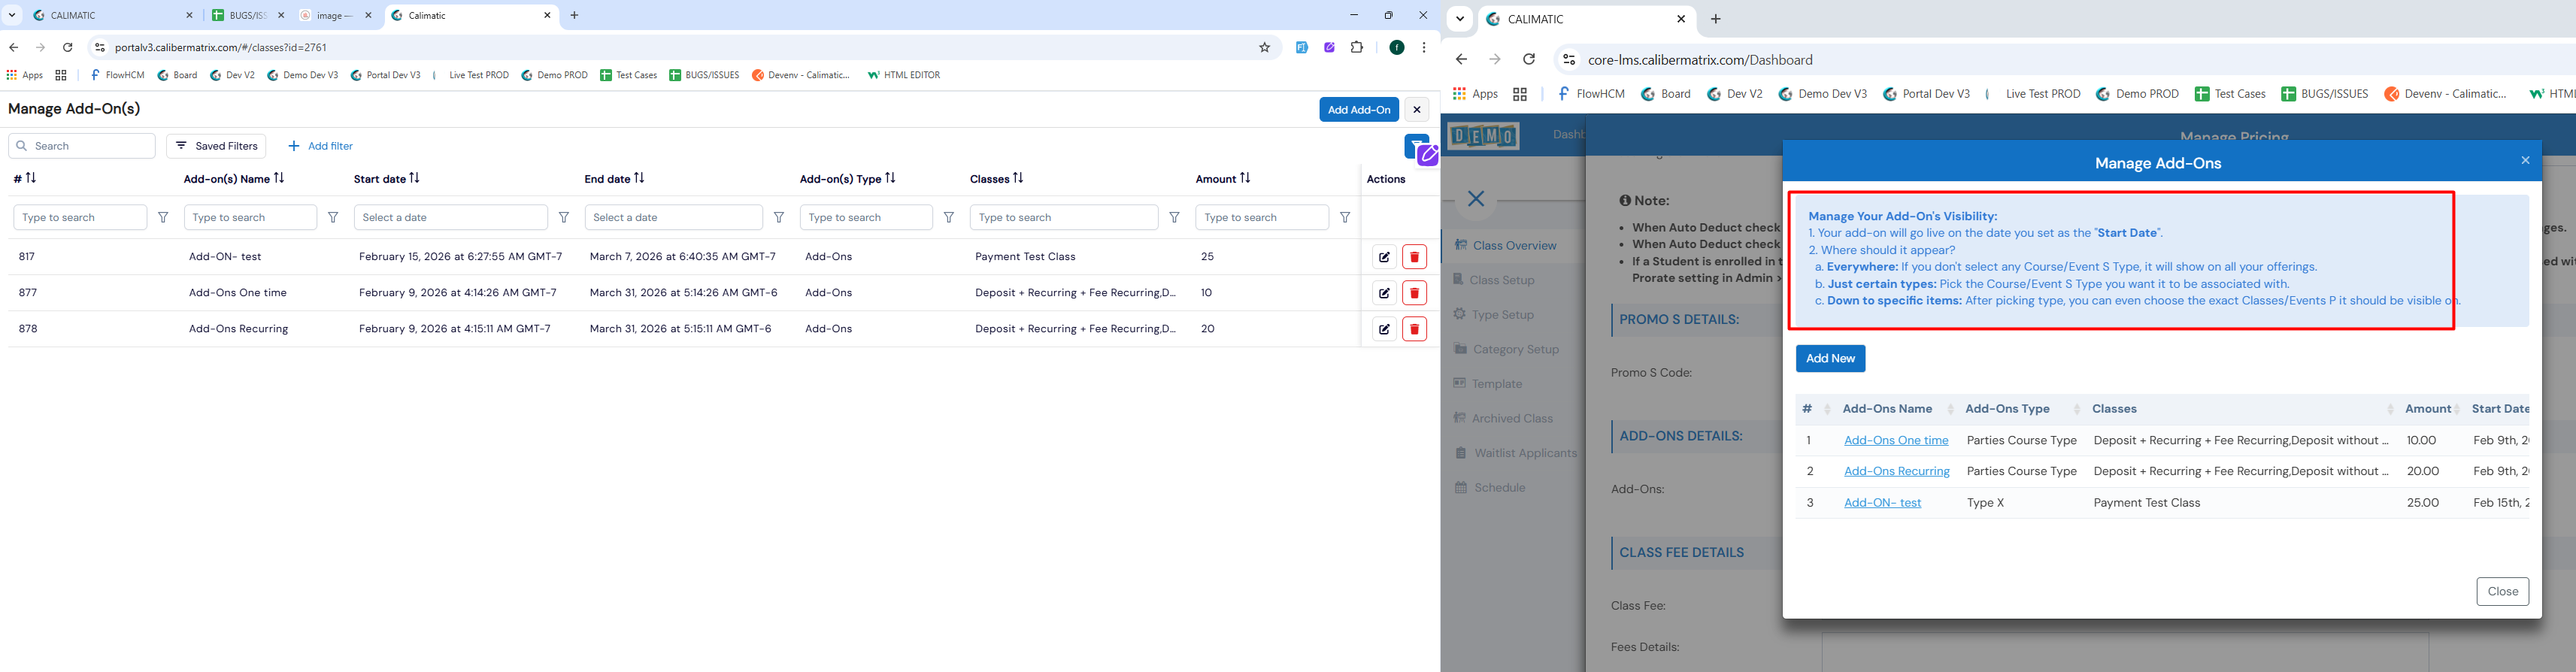Open Type Setup in sidebar
Image resolution: width=2576 pixels, height=672 pixels.
tap(1493, 314)
